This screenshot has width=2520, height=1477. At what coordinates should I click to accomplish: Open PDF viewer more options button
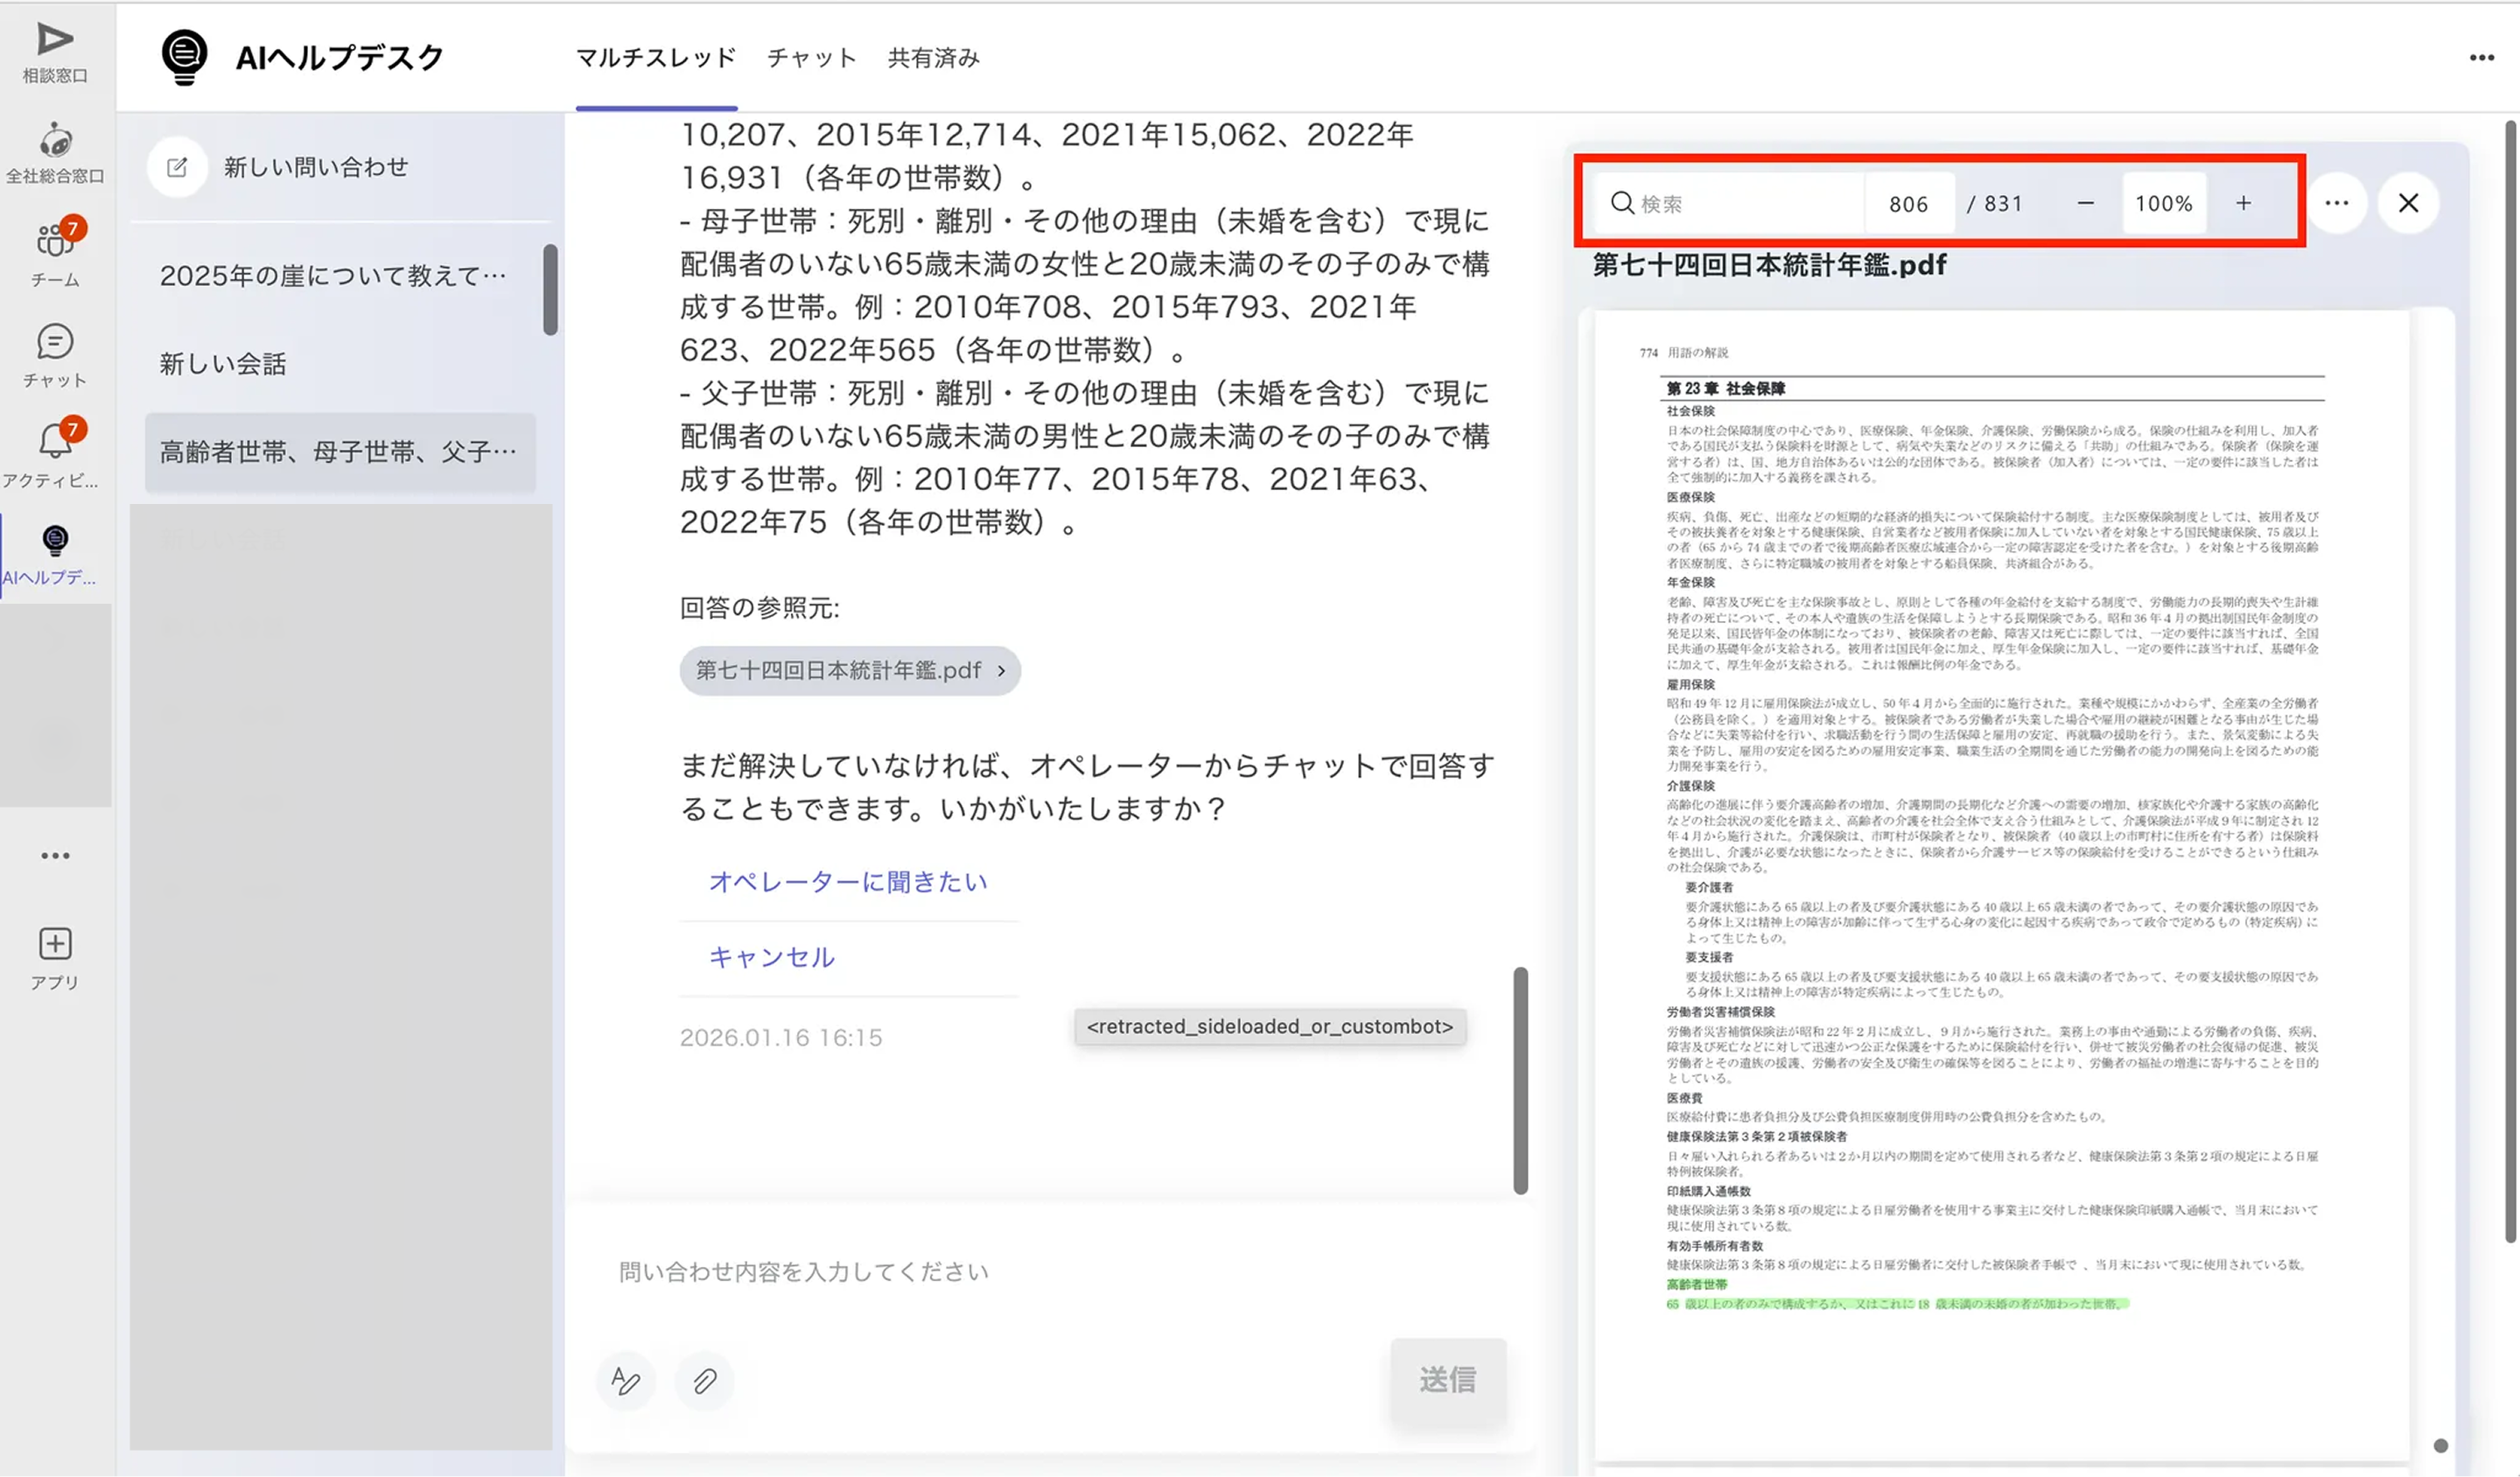pos(2336,203)
